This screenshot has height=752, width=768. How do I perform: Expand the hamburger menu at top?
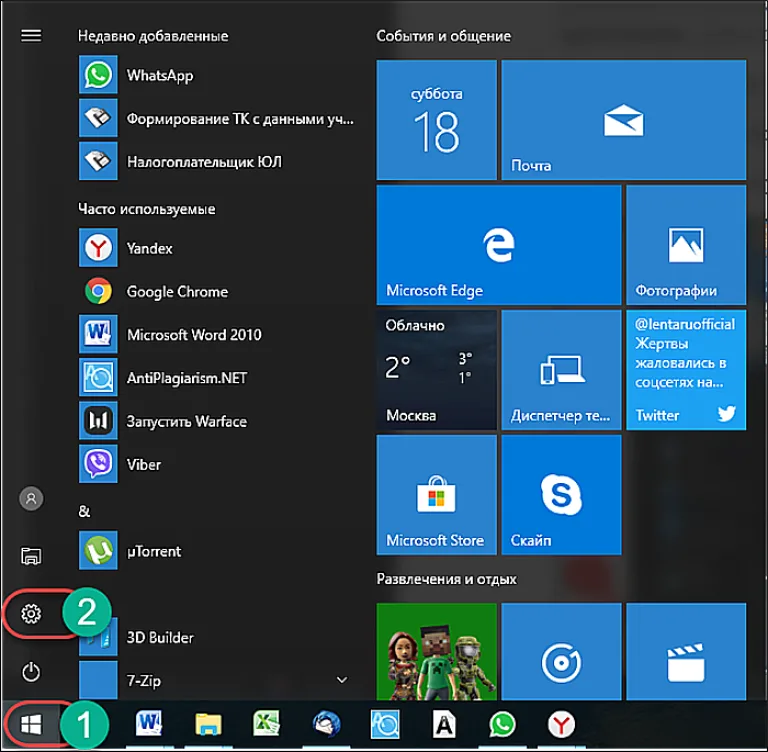point(31,35)
